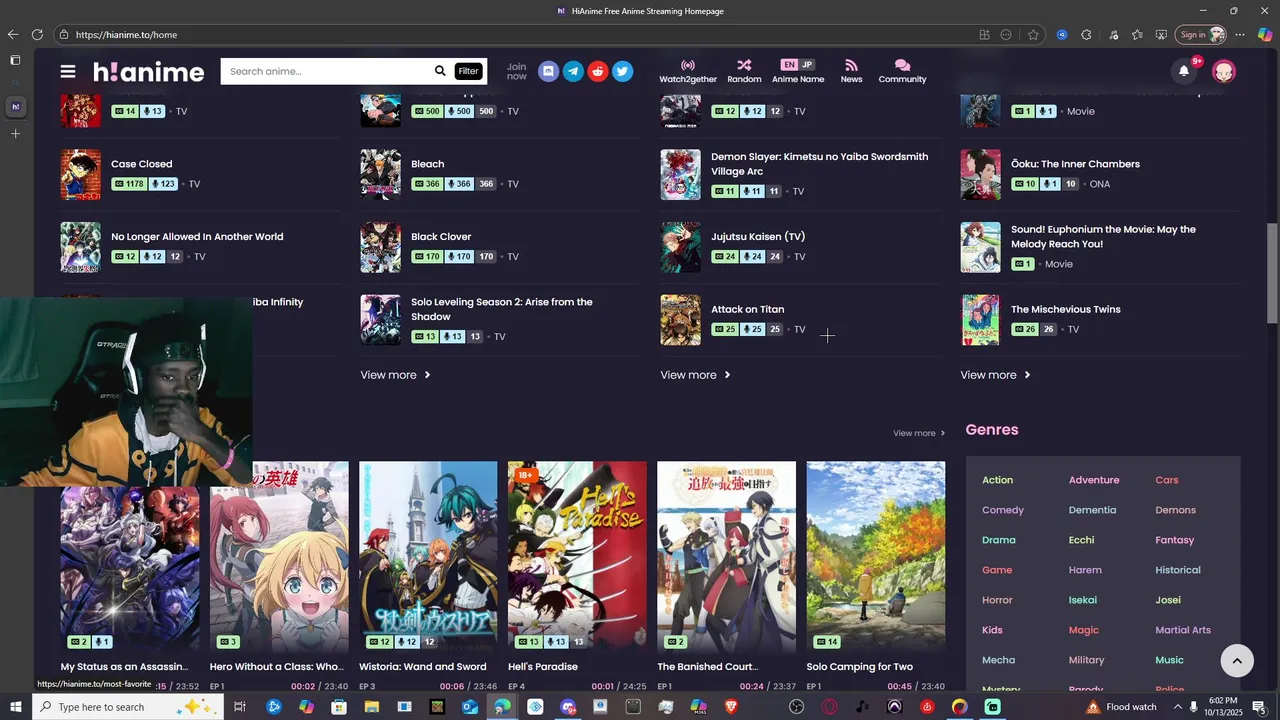Click the scroll-to-top arrow button
The image size is (1280, 720).
tap(1237, 660)
